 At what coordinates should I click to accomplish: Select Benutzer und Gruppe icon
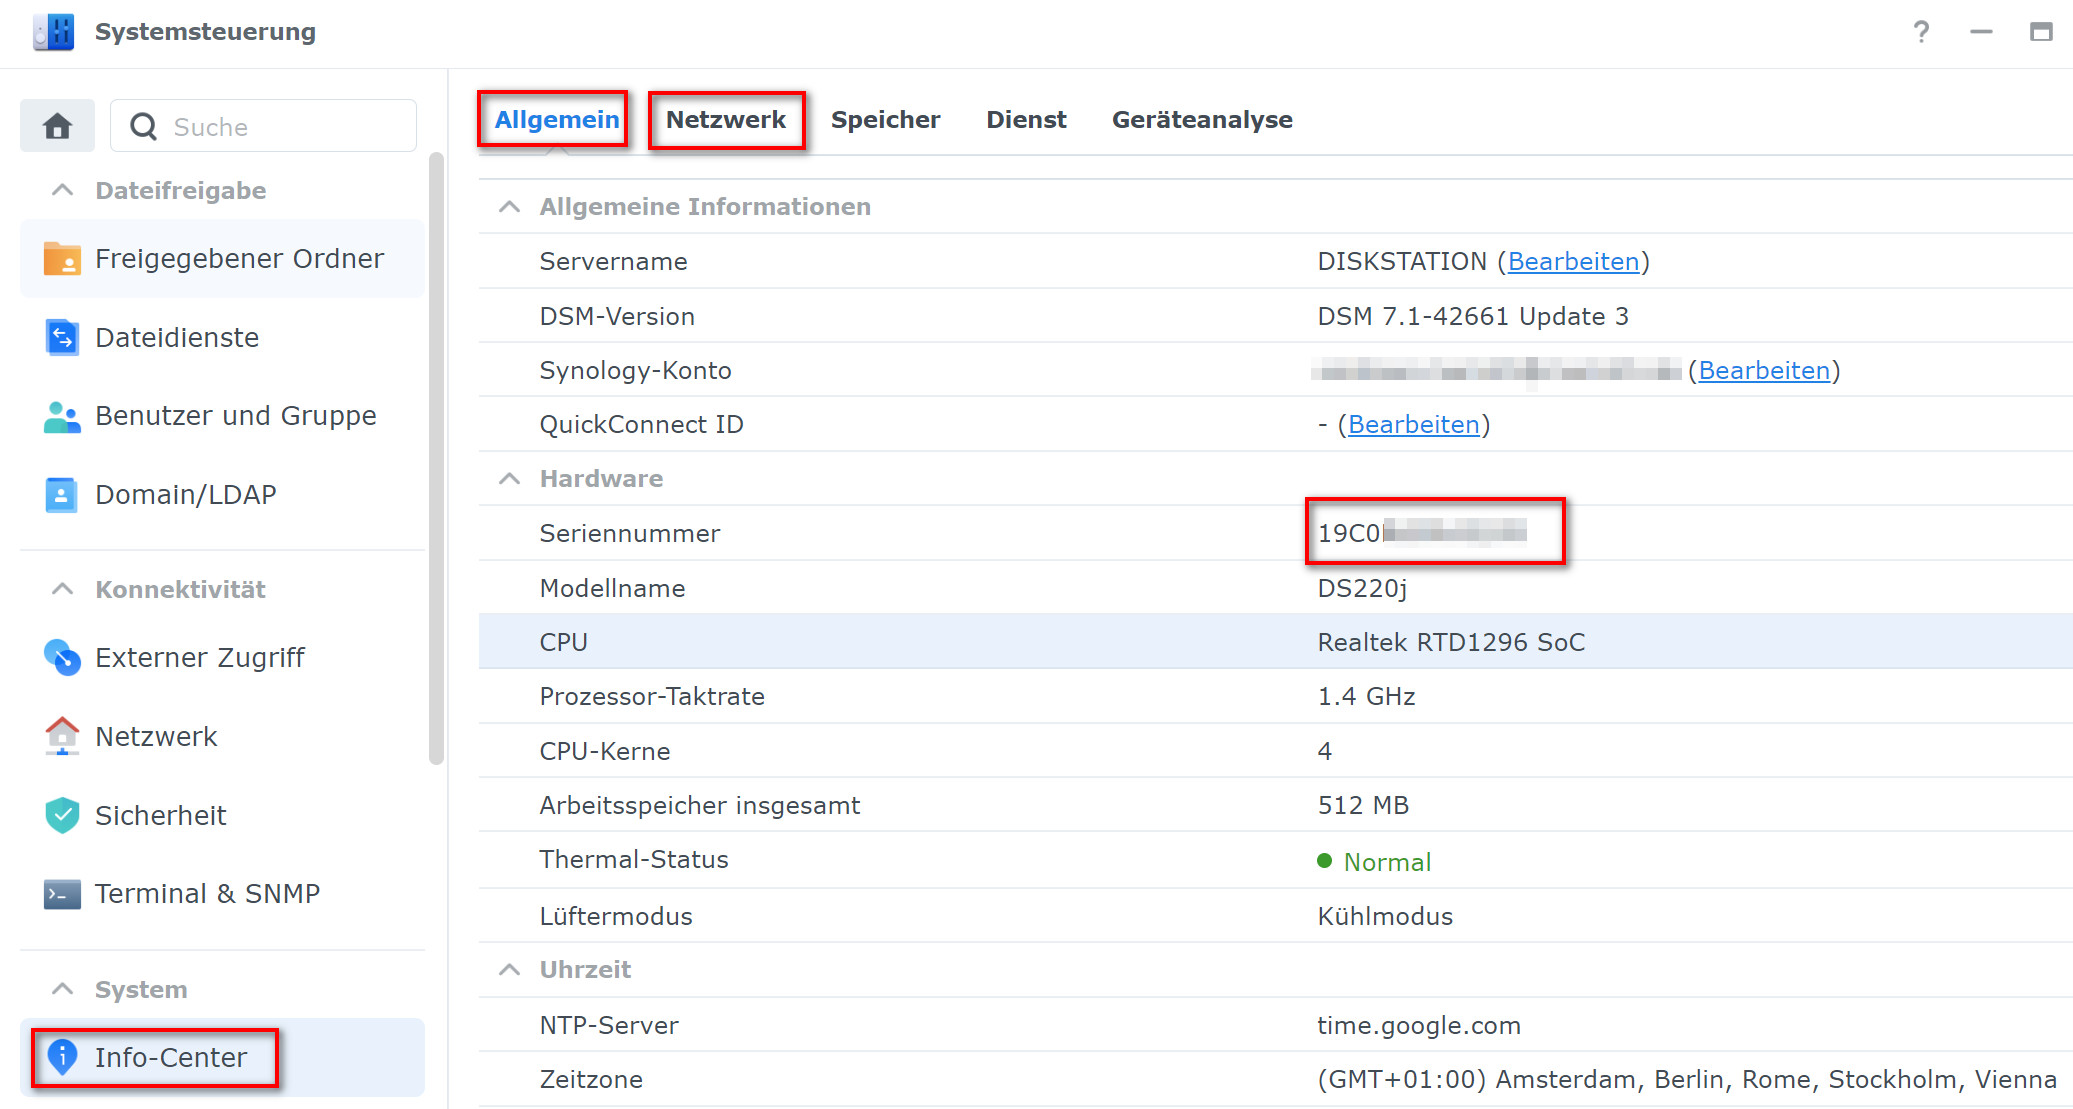click(x=62, y=416)
